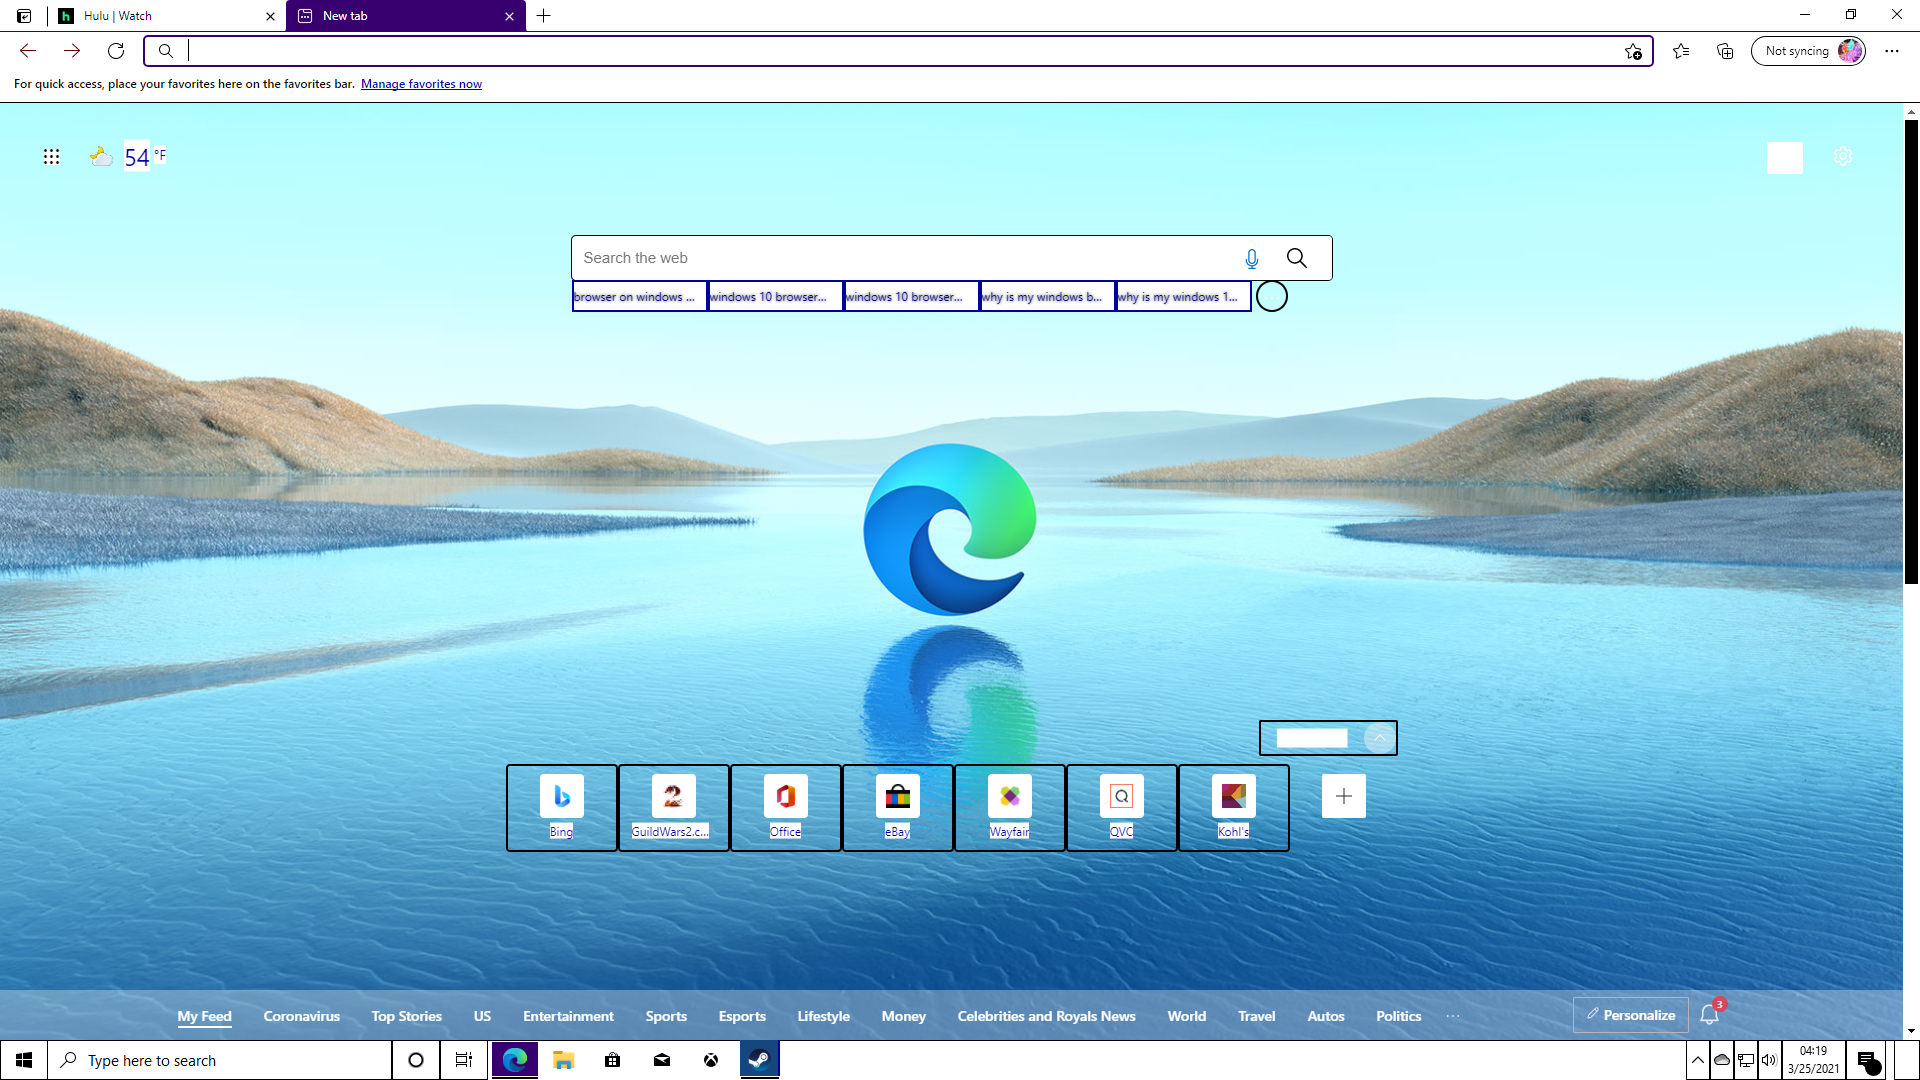
Task: Click the web search magnifier button
Action: click(1297, 258)
